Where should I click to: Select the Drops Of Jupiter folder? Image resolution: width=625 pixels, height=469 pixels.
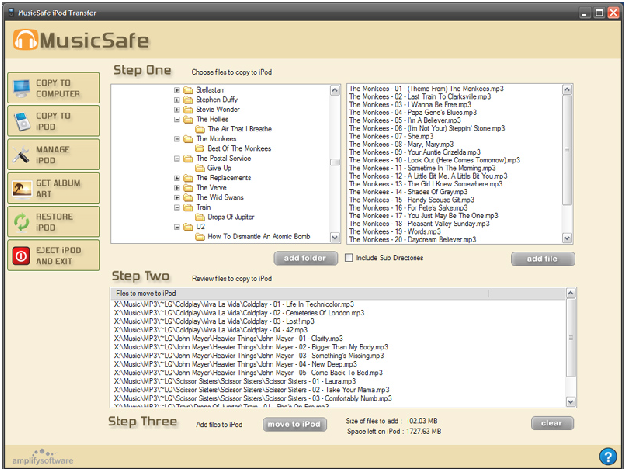[231, 217]
